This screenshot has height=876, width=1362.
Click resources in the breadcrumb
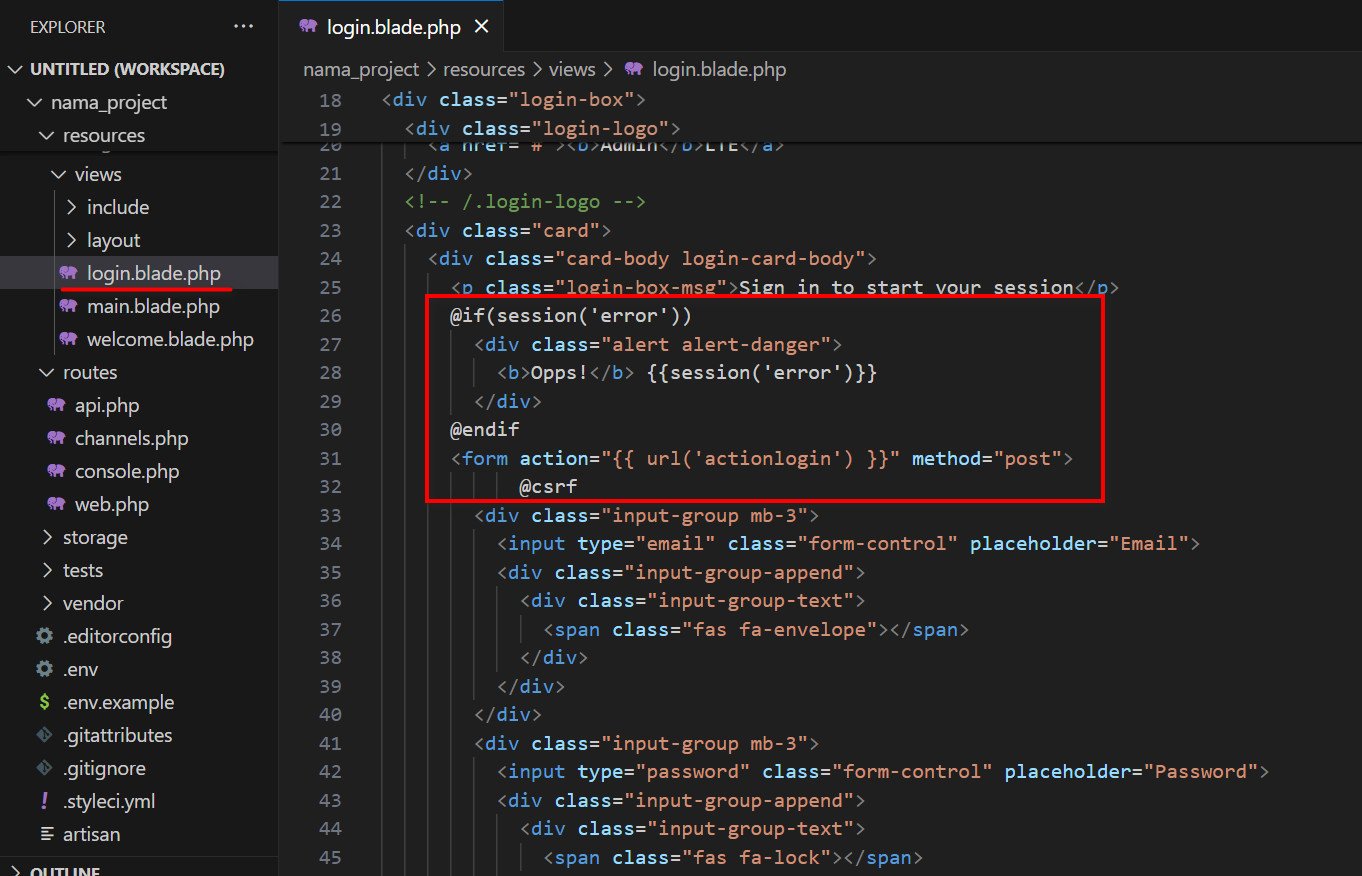(484, 69)
